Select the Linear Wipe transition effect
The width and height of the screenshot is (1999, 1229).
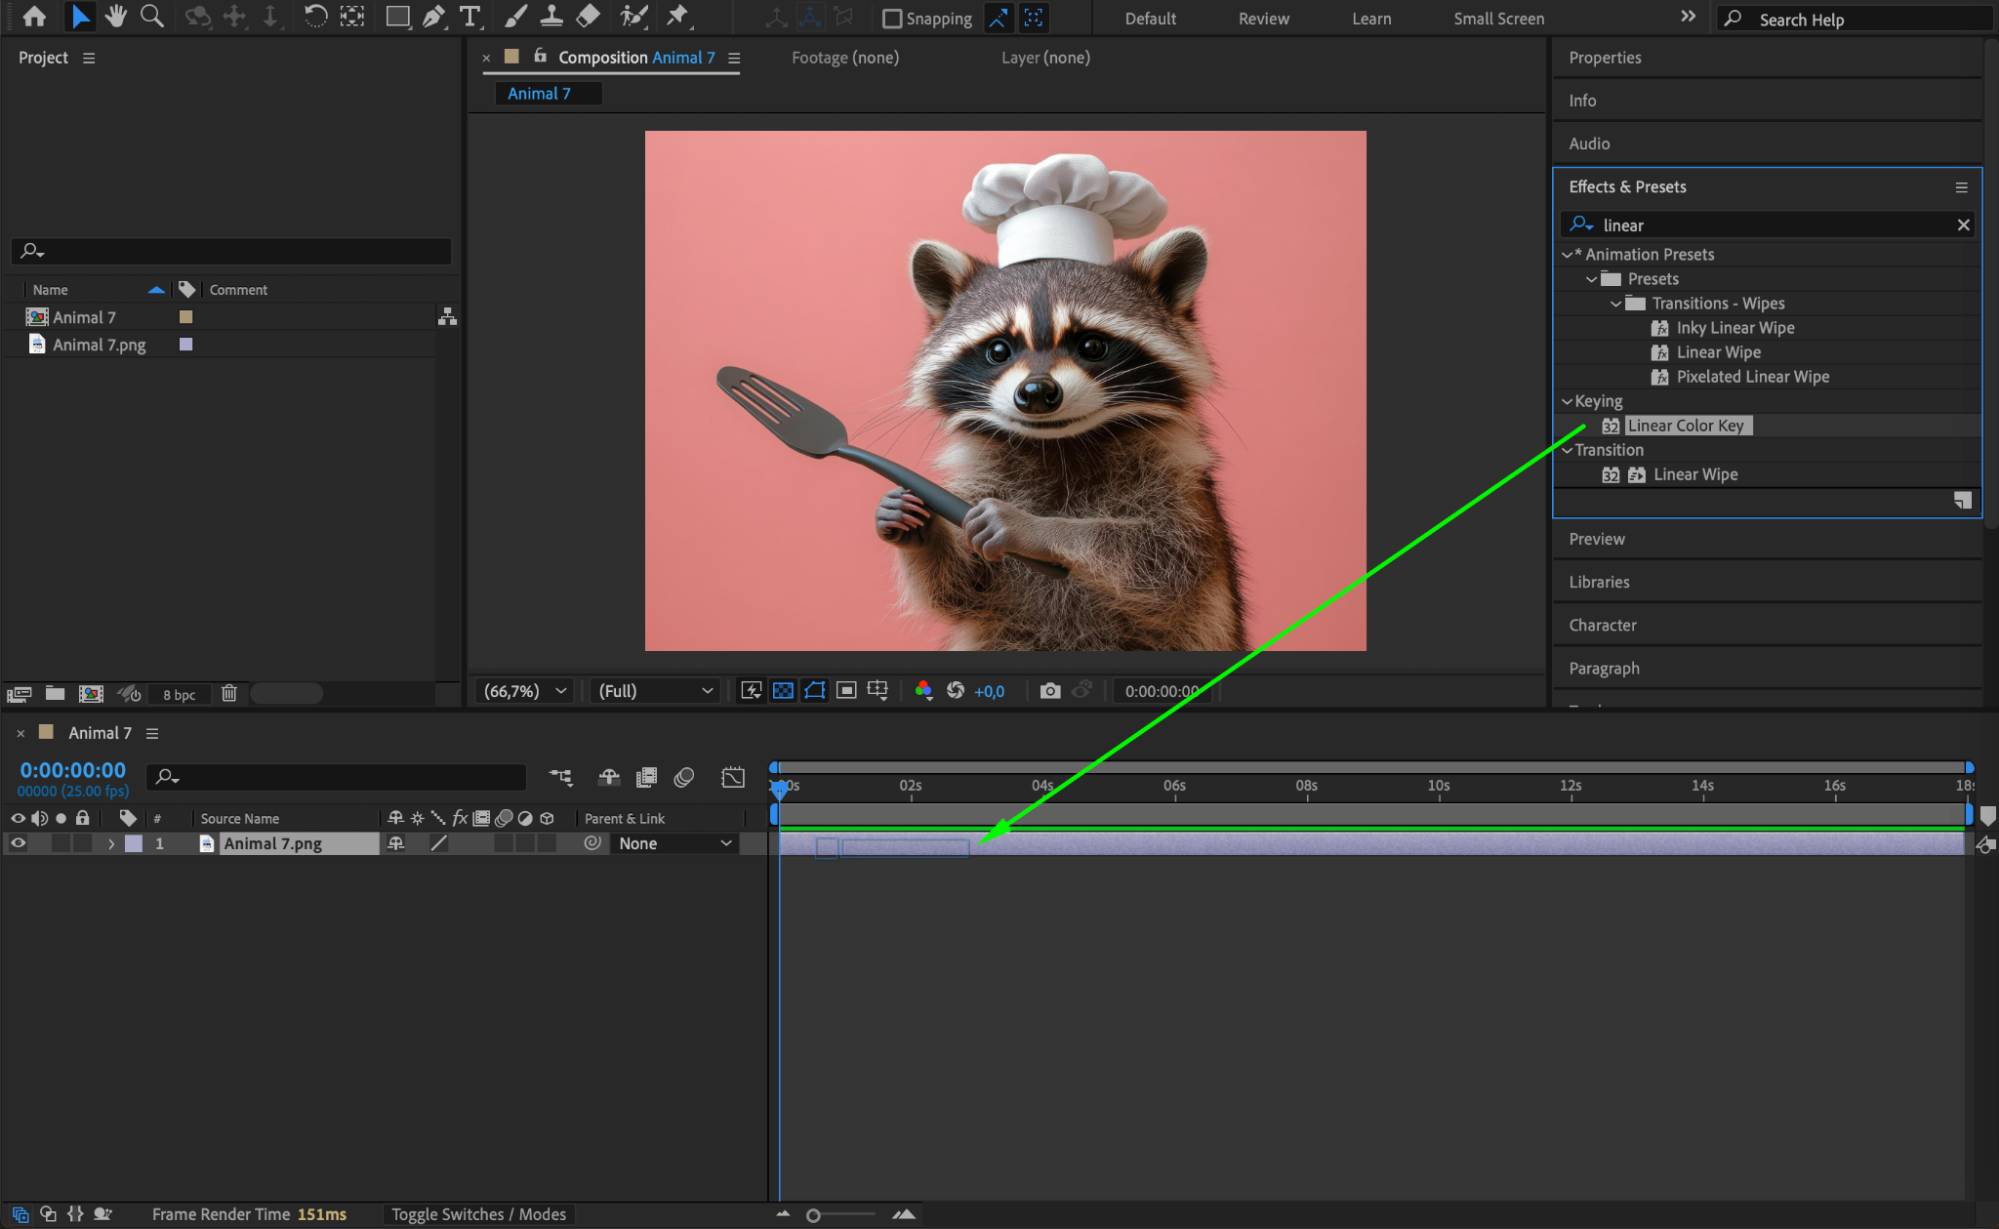click(1695, 474)
